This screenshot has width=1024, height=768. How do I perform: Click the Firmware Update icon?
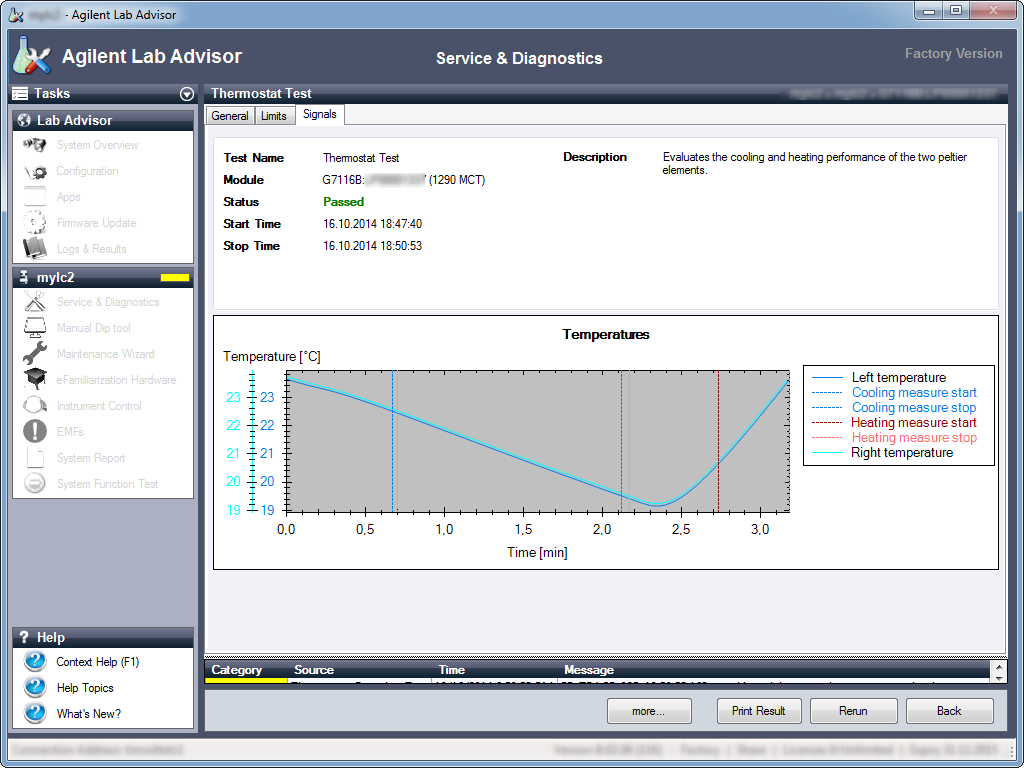(x=35, y=223)
